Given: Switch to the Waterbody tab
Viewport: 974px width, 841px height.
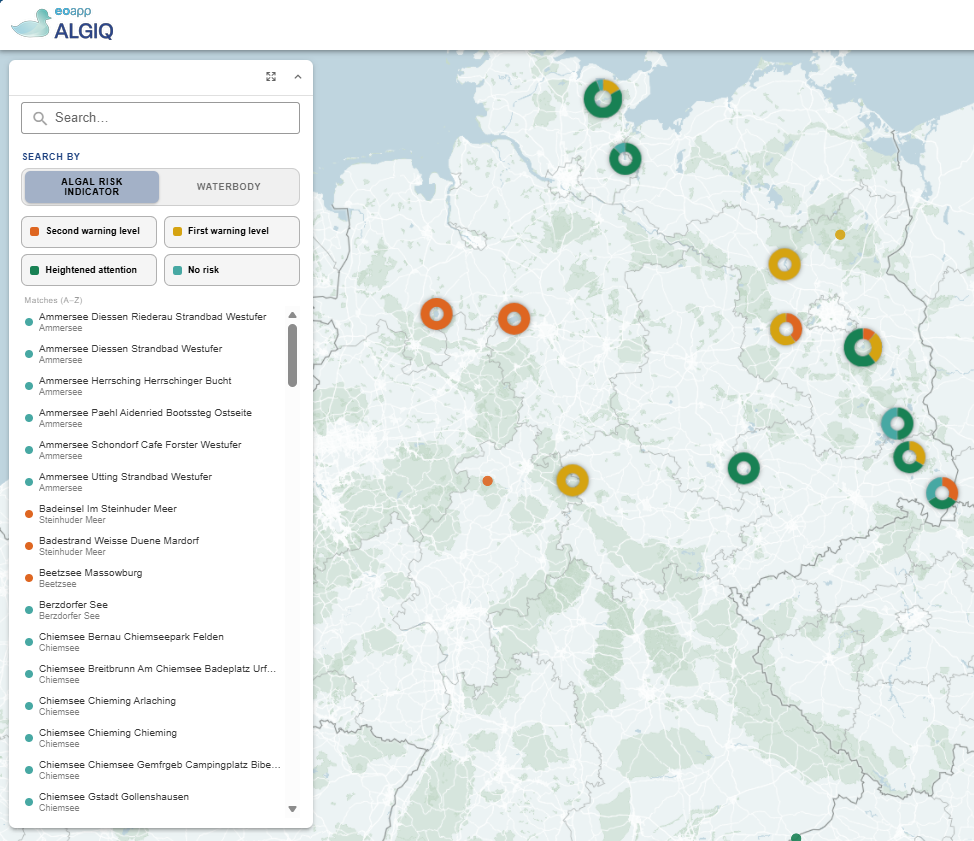Looking at the screenshot, I should (229, 187).
